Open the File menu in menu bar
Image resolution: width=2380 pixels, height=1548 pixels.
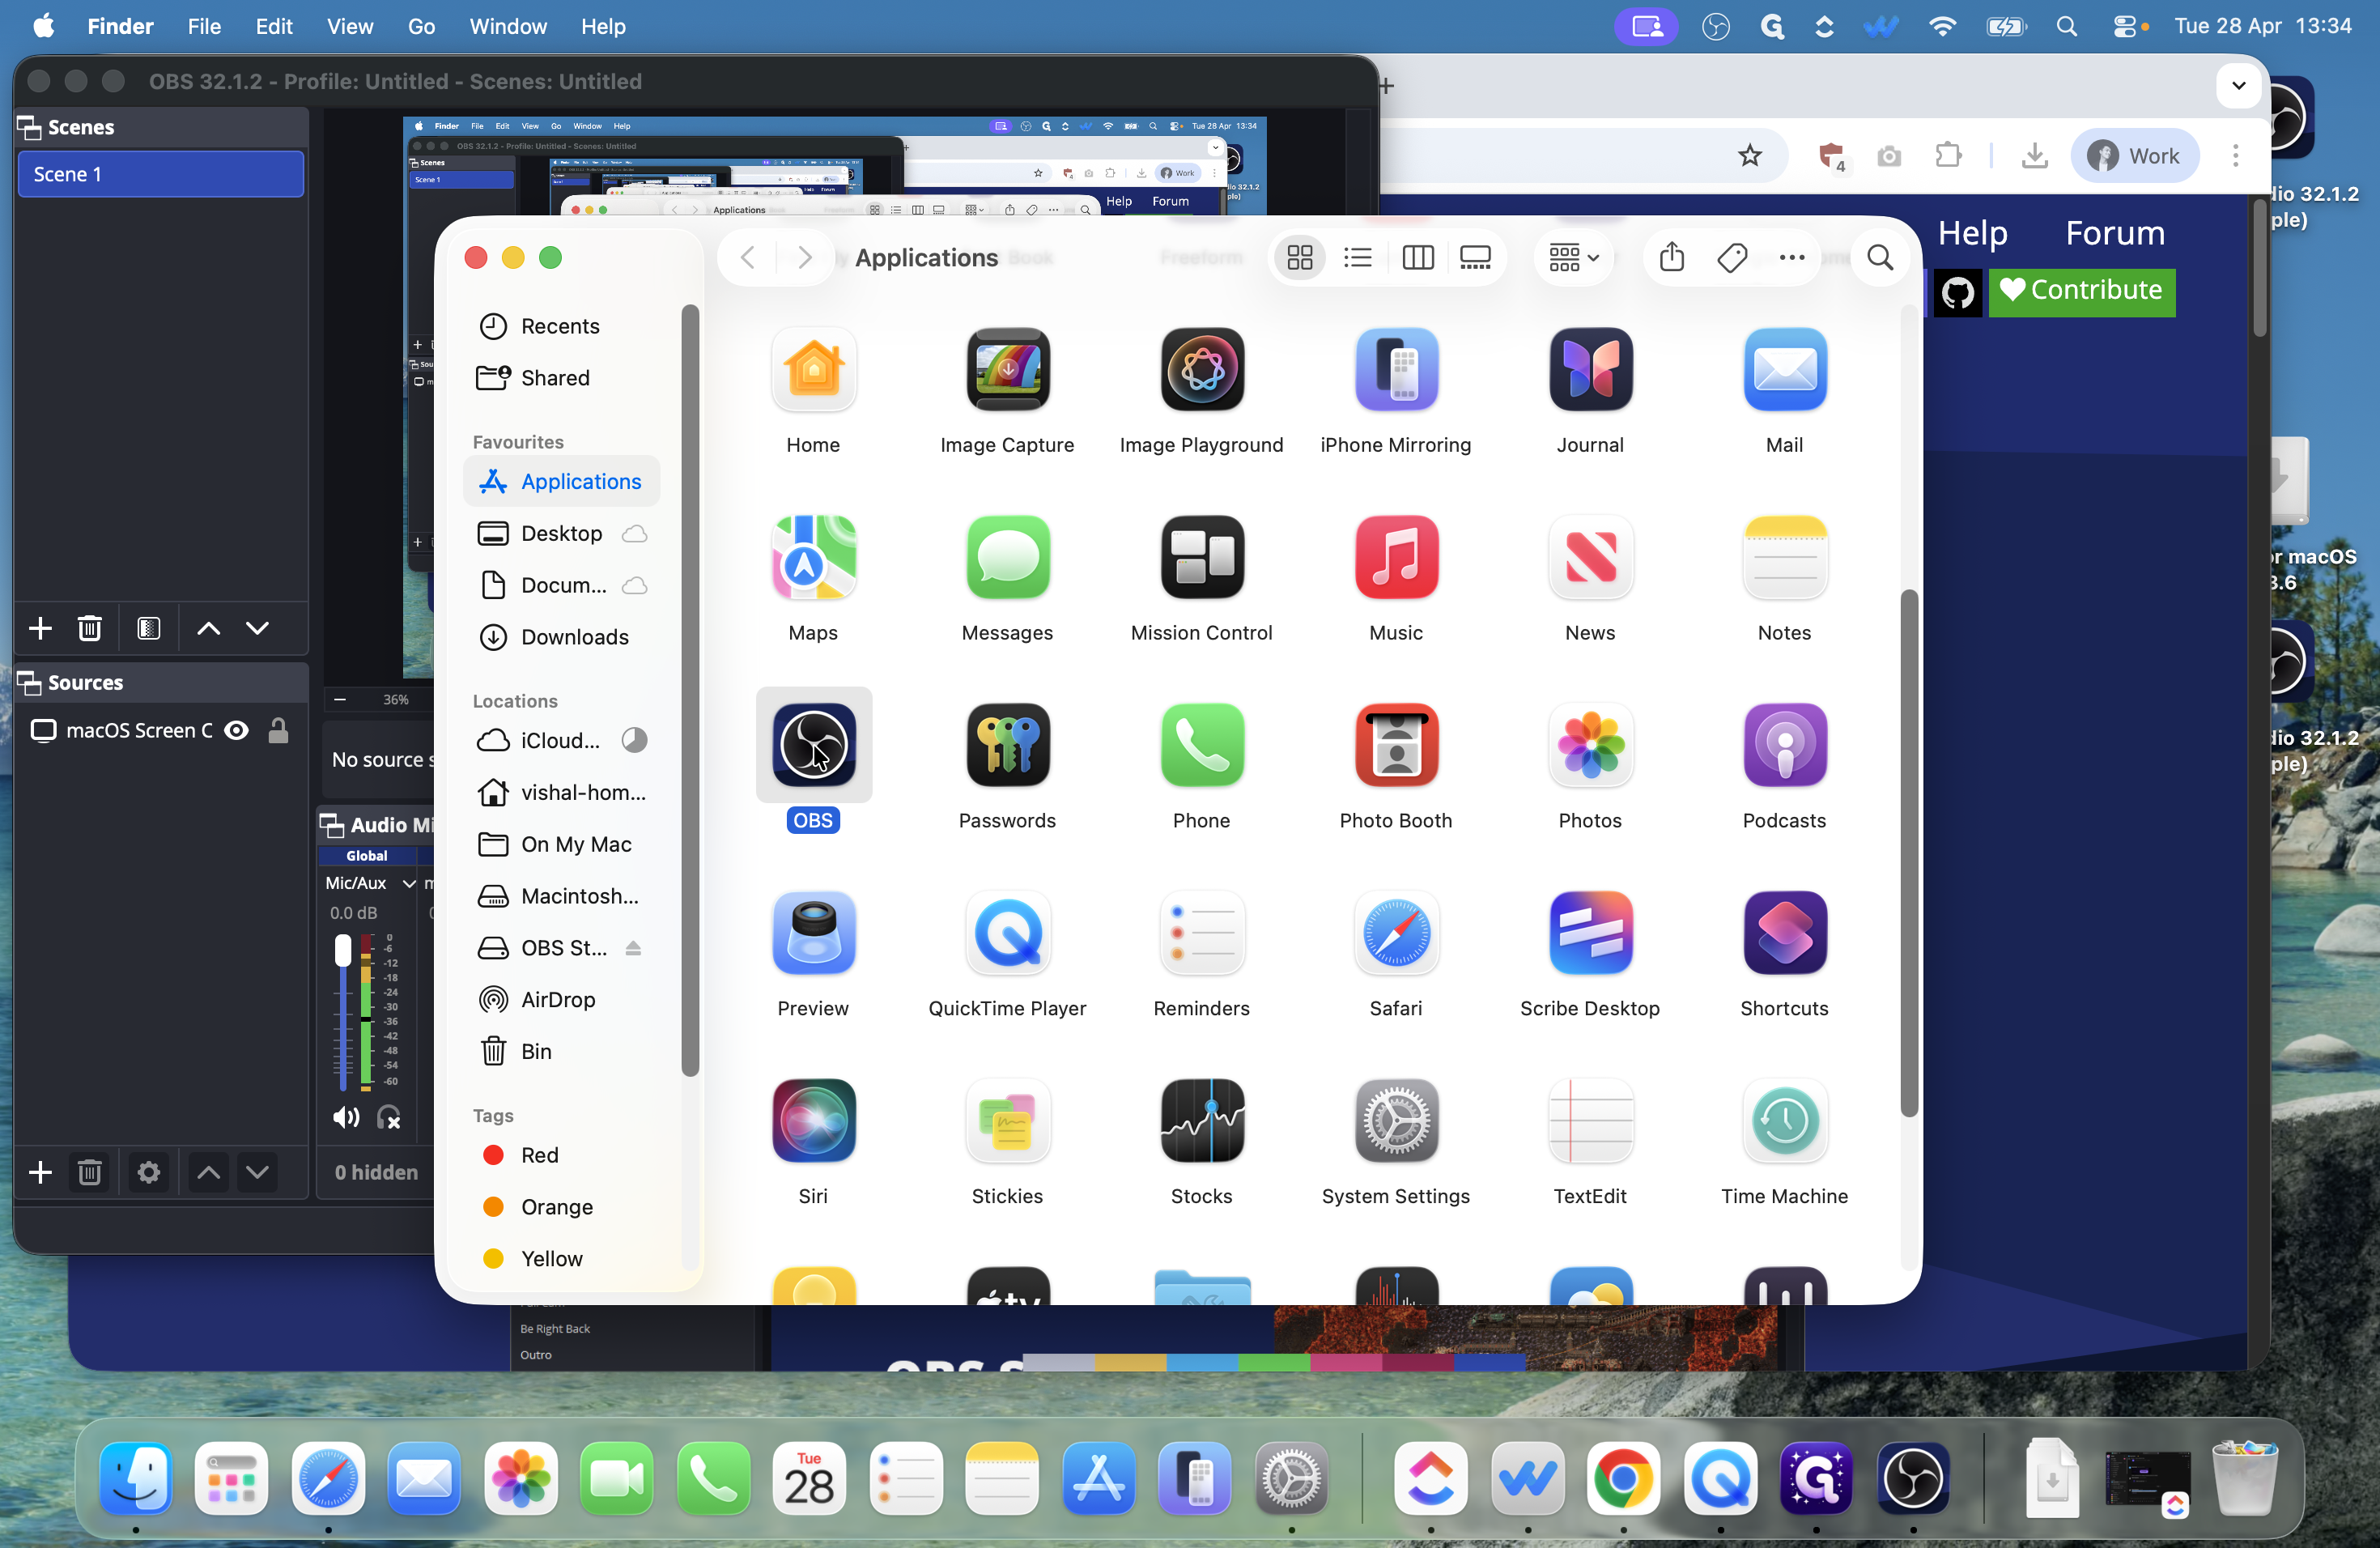coord(204,26)
